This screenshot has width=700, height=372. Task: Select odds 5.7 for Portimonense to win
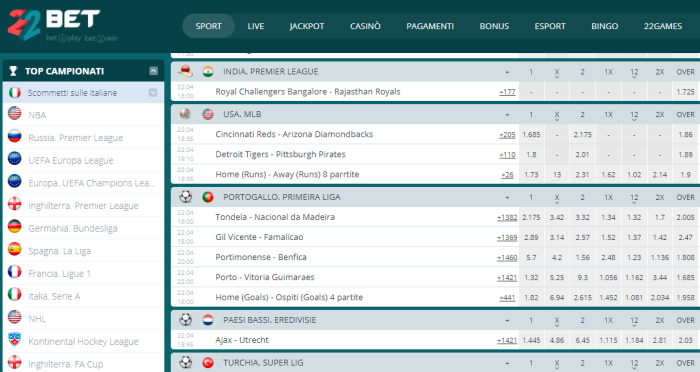[531, 257]
